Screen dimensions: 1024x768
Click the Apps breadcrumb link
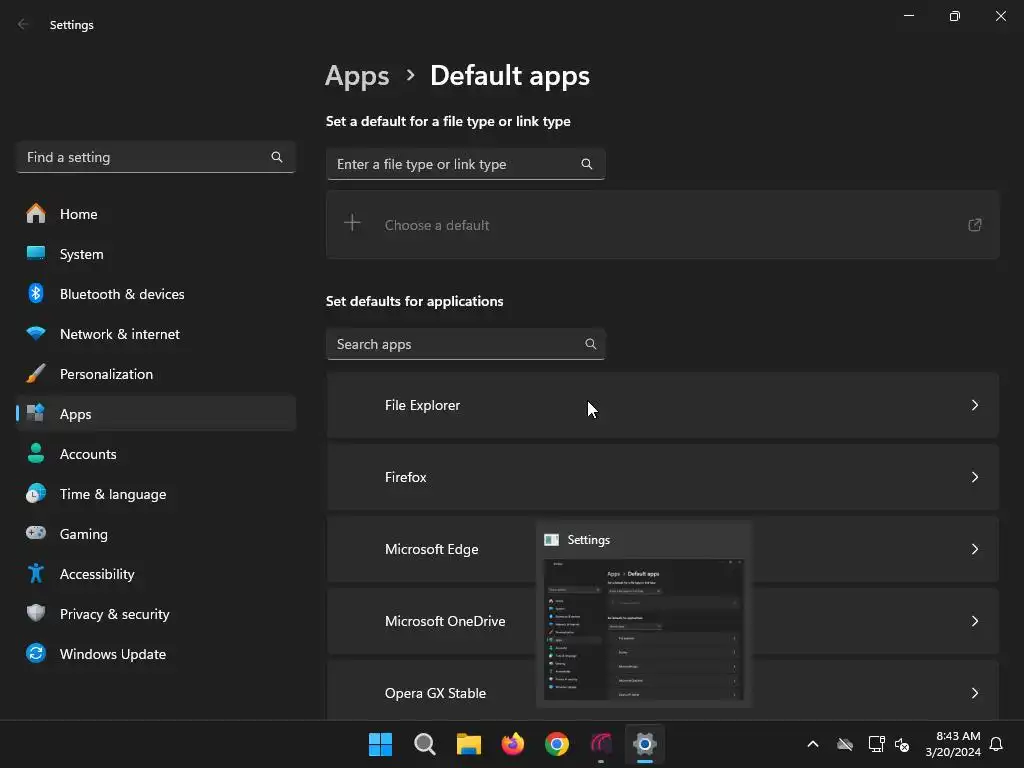(x=357, y=76)
